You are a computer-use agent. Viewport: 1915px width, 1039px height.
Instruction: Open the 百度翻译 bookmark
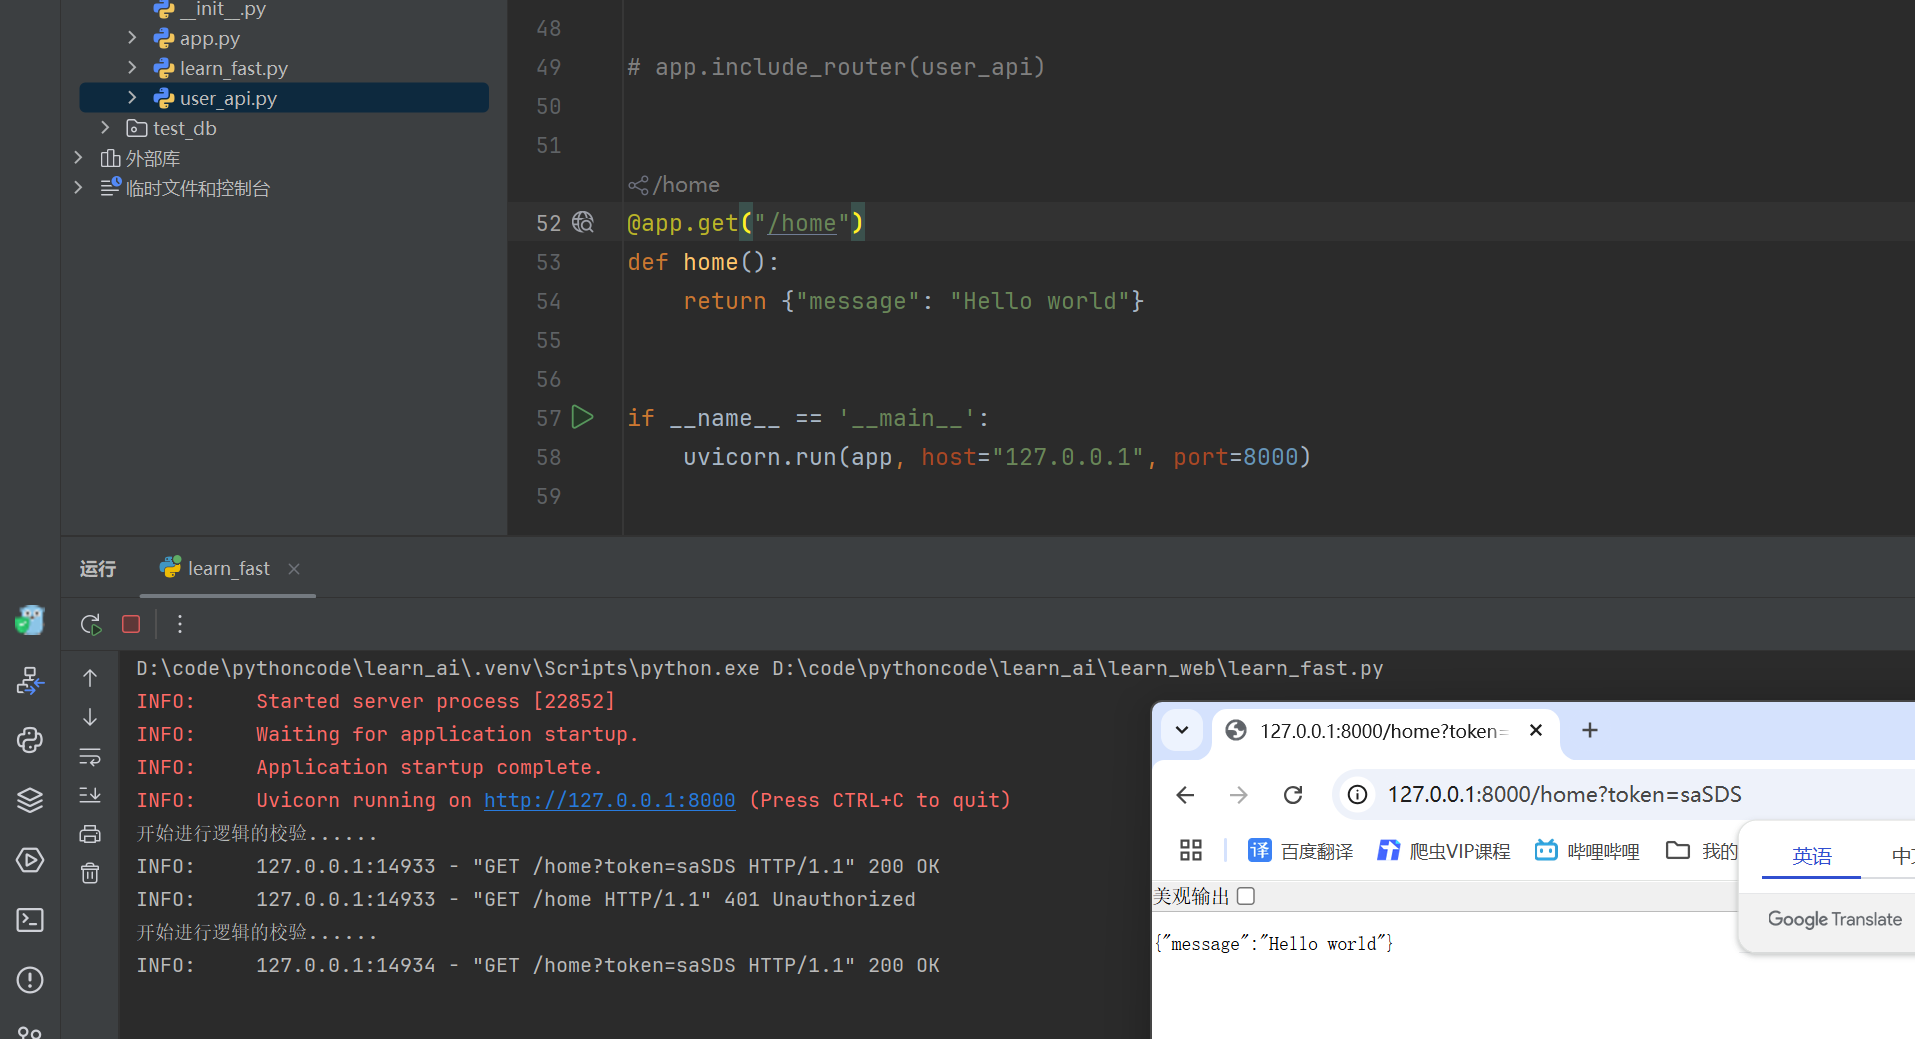pos(1300,851)
